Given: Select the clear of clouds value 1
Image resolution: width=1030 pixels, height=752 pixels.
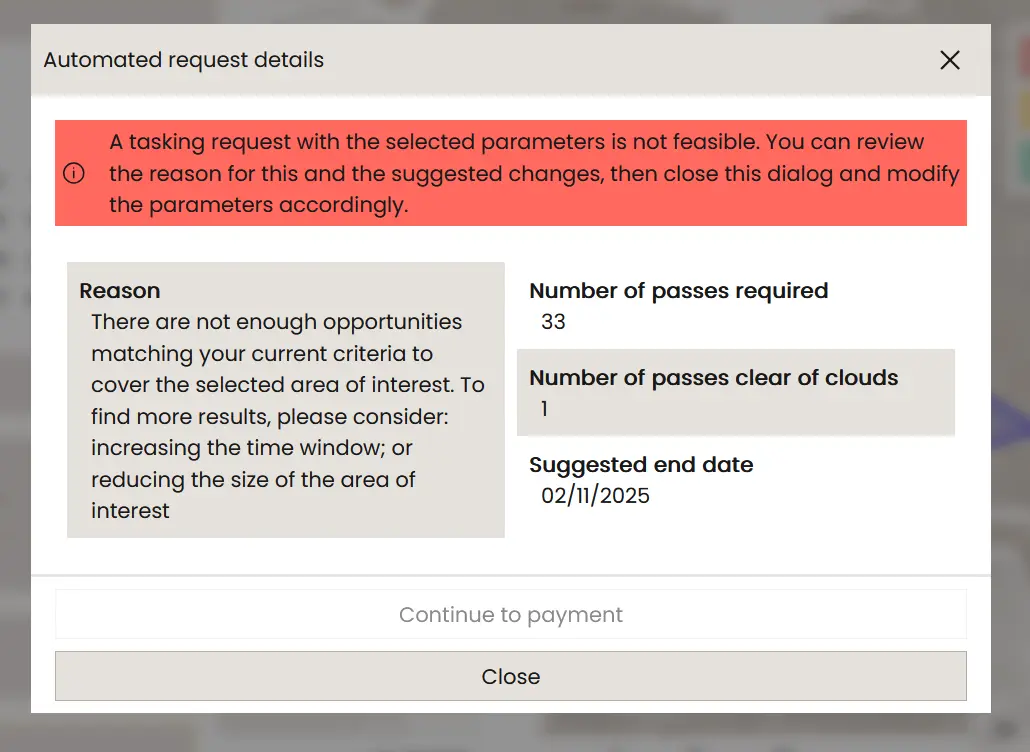Looking at the screenshot, I should pyautogui.click(x=544, y=409).
